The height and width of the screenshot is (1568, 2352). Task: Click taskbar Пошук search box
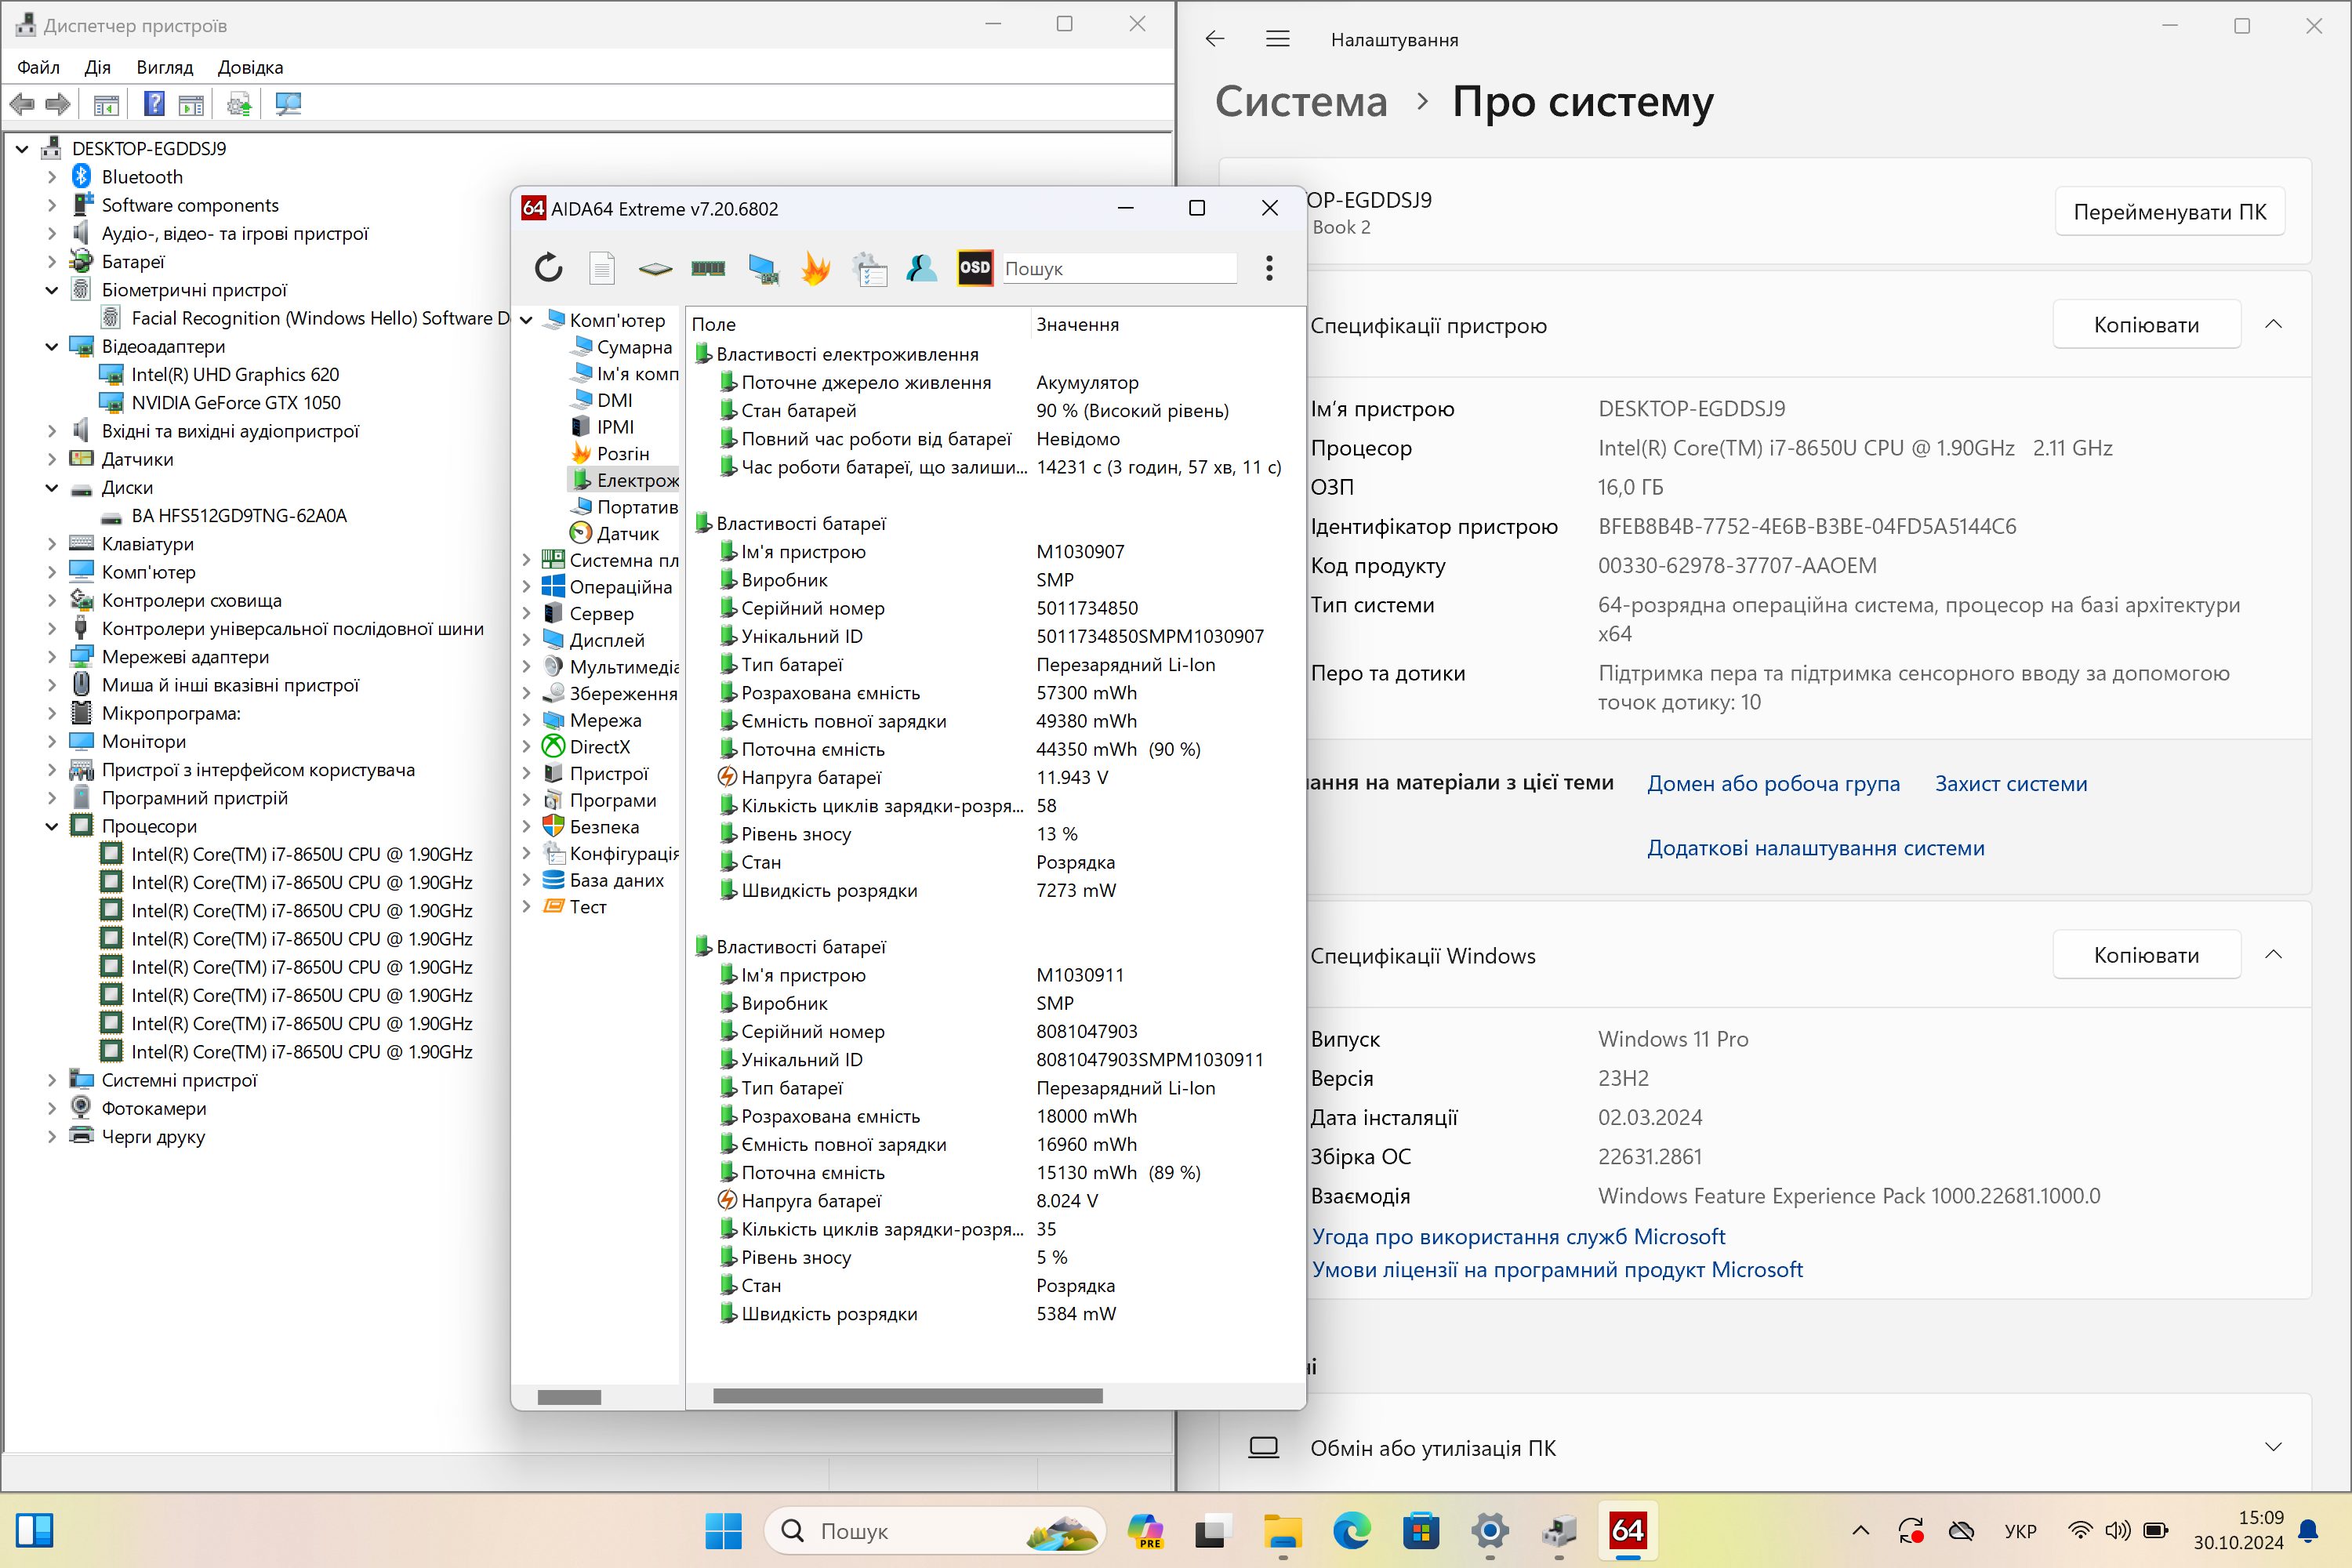935,1530
